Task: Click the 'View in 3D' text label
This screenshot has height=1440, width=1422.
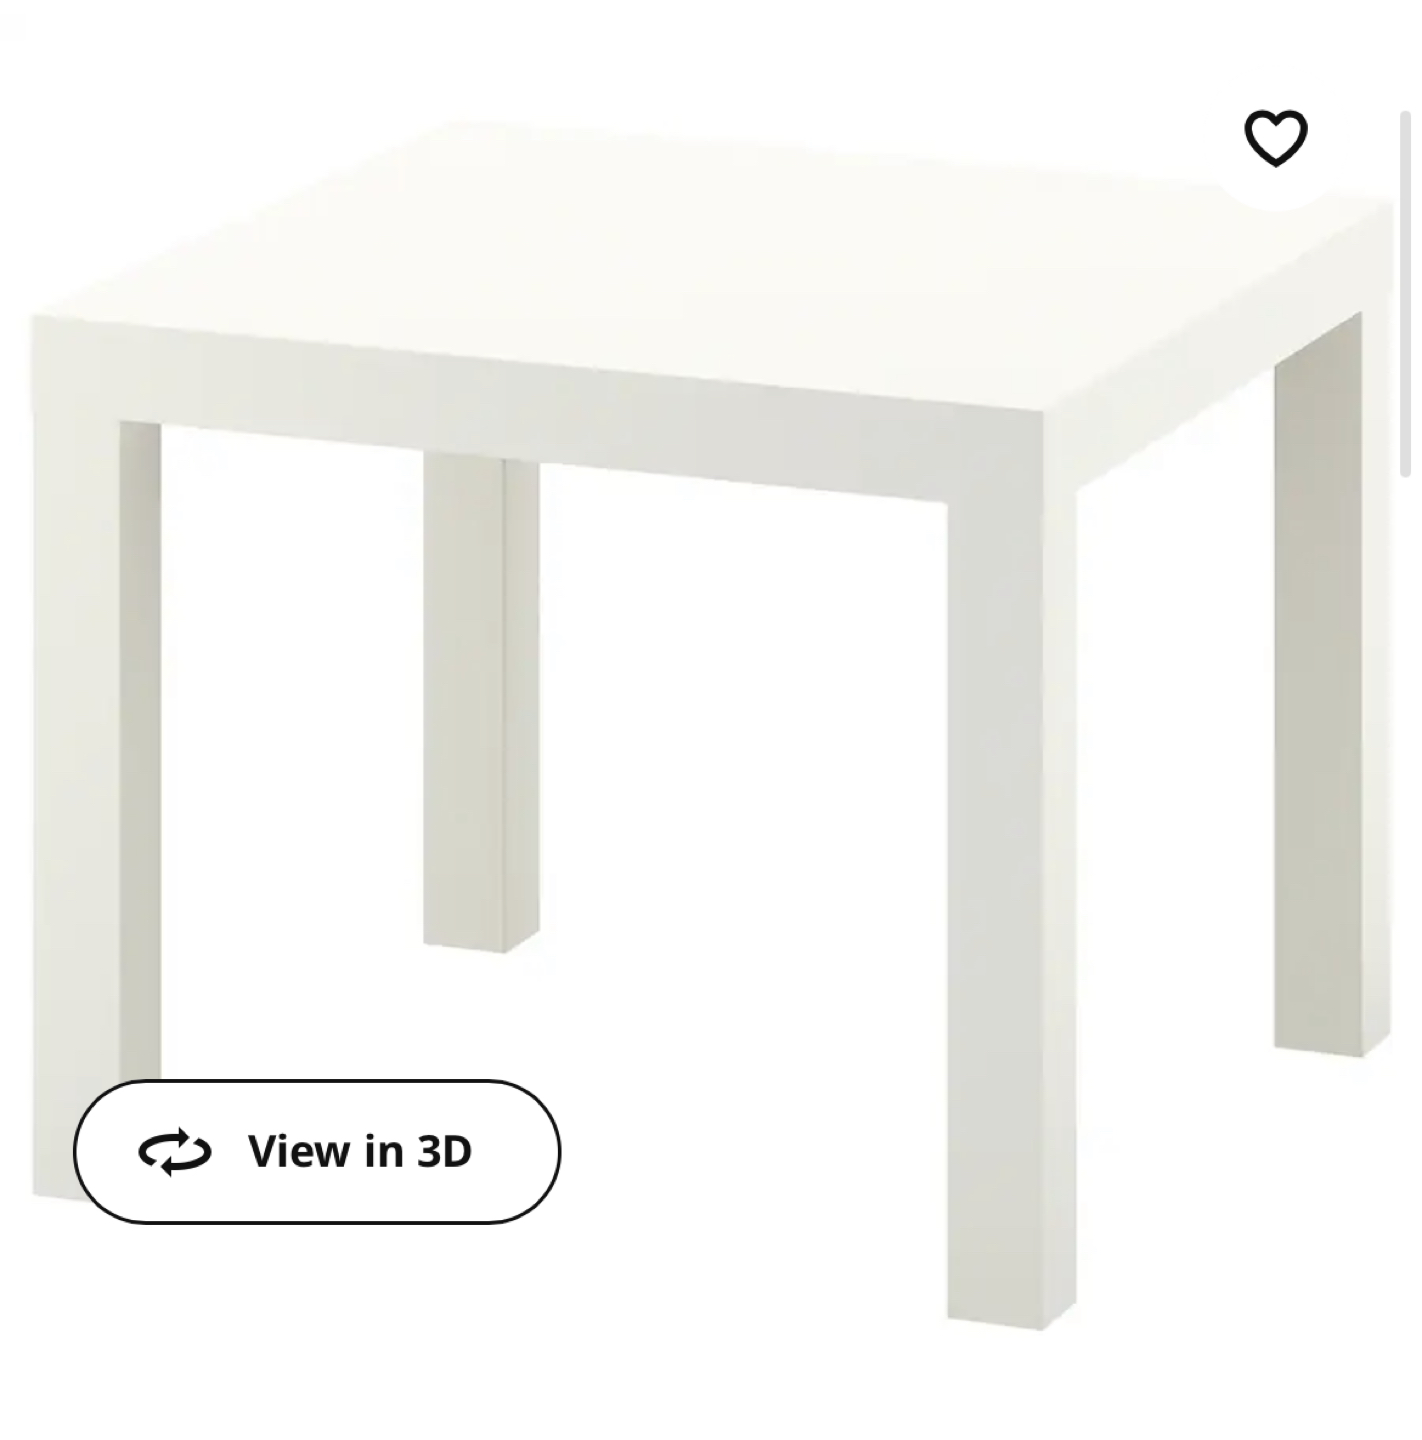Action: [x=360, y=1151]
